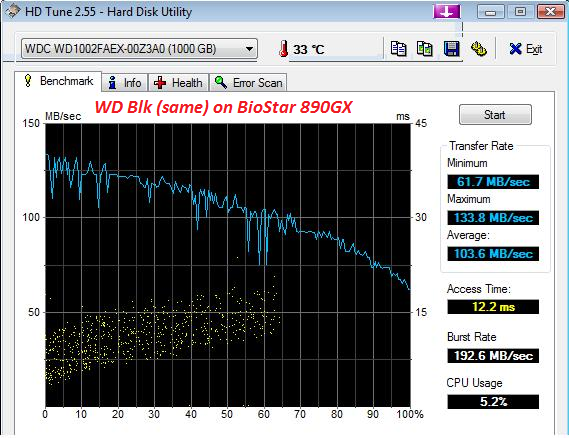Click the Minimum 61.7 MB/sec value field
The image size is (569, 438).
[493, 181]
